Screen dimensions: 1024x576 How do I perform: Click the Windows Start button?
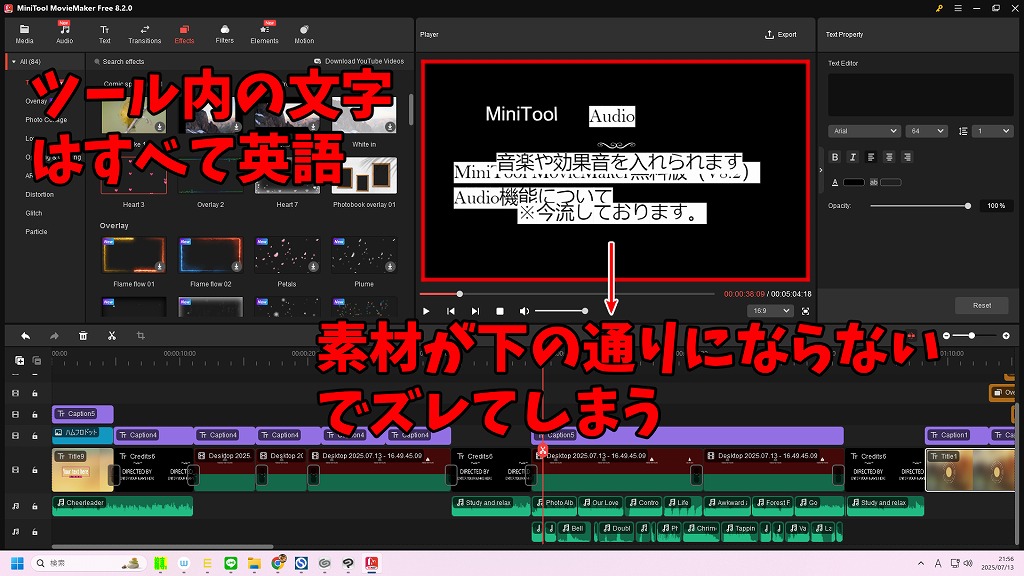pos(18,563)
